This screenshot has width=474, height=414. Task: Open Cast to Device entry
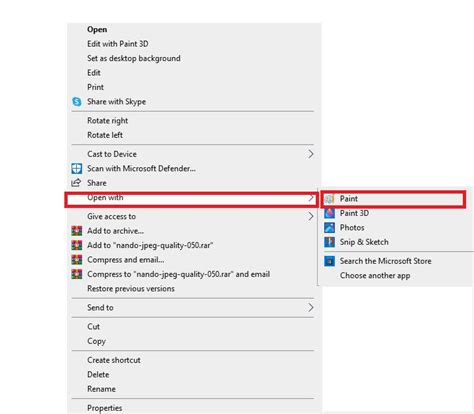[112, 154]
